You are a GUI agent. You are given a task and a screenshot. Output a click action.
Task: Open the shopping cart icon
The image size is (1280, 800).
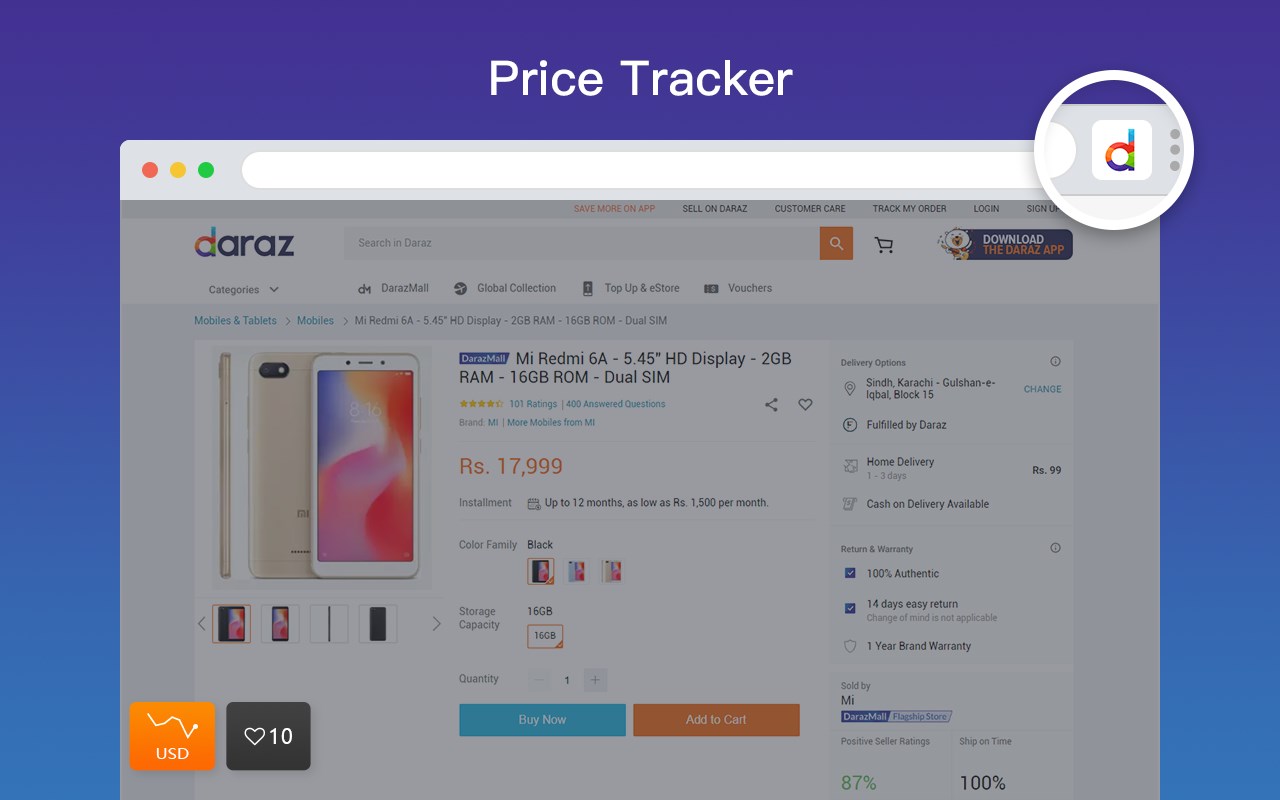click(x=884, y=244)
